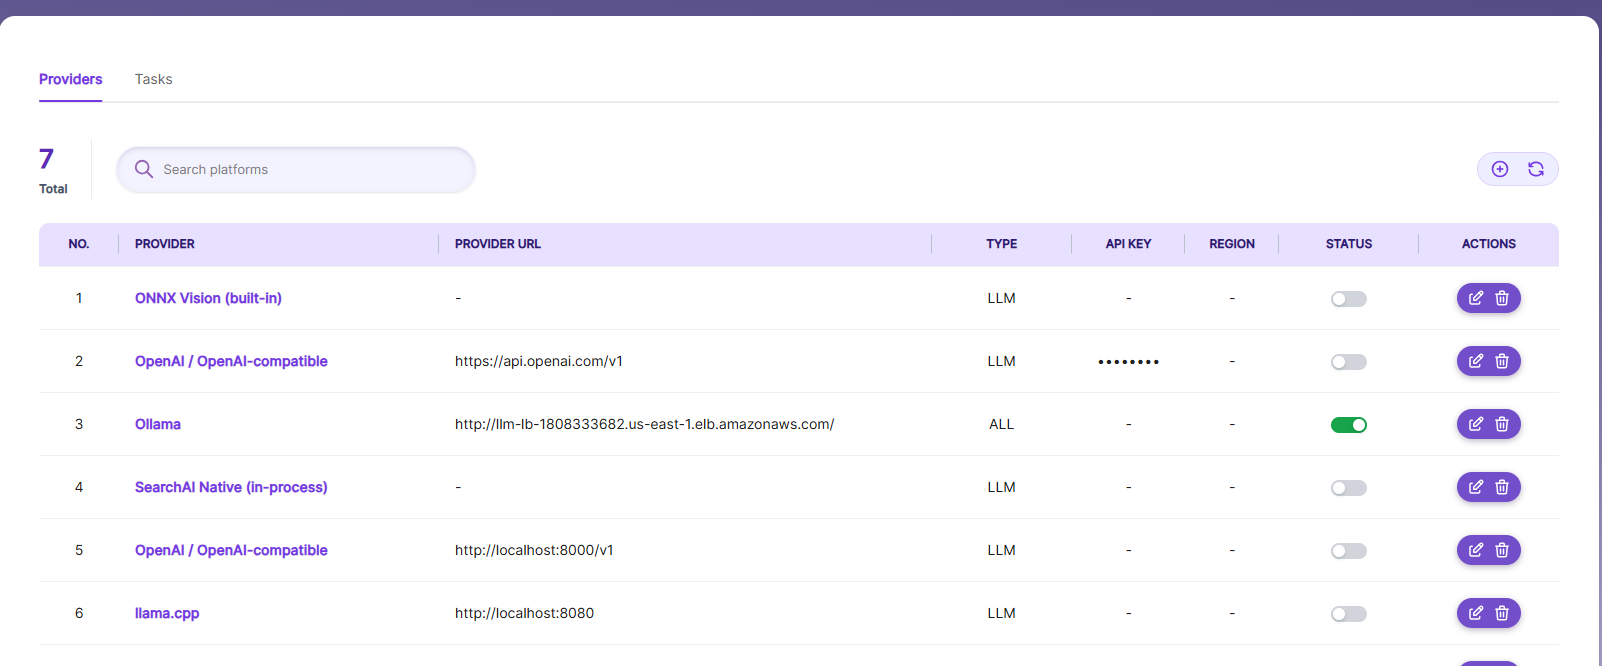Click the refresh providers icon
The width and height of the screenshot is (1602, 666).
click(x=1536, y=169)
